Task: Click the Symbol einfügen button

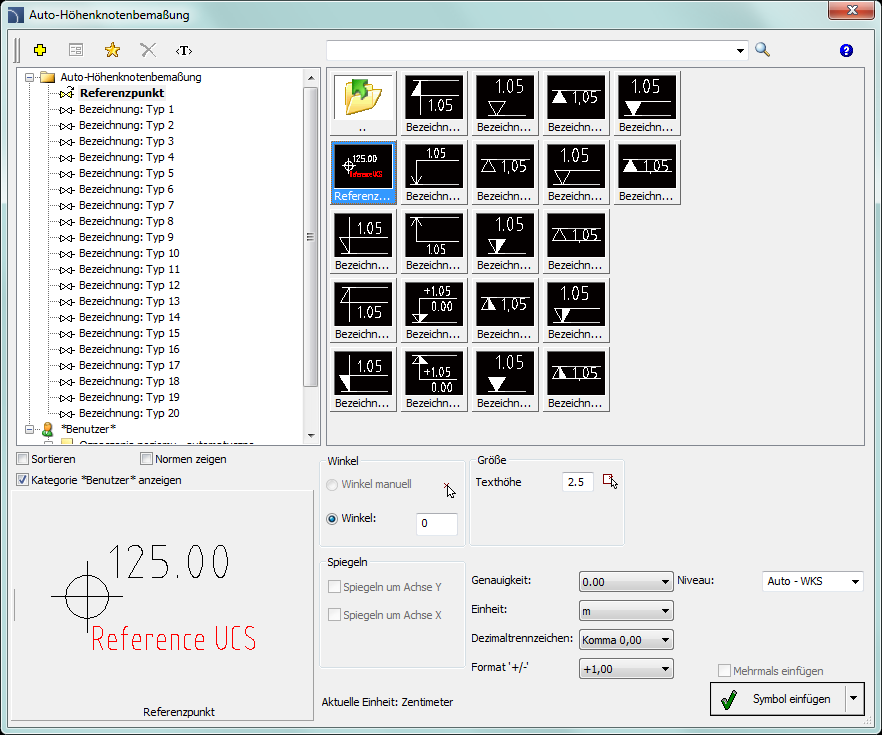Action: click(x=777, y=699)
